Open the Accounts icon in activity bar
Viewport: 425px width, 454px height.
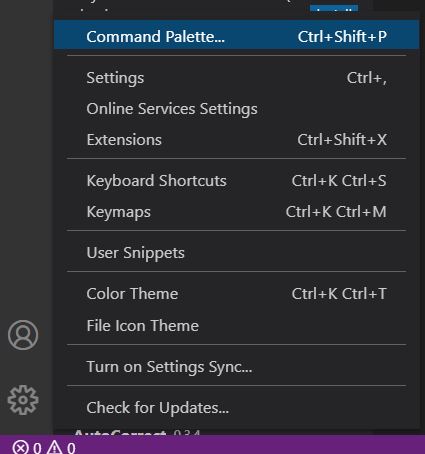pyautogui.click(x=23, y=335)
